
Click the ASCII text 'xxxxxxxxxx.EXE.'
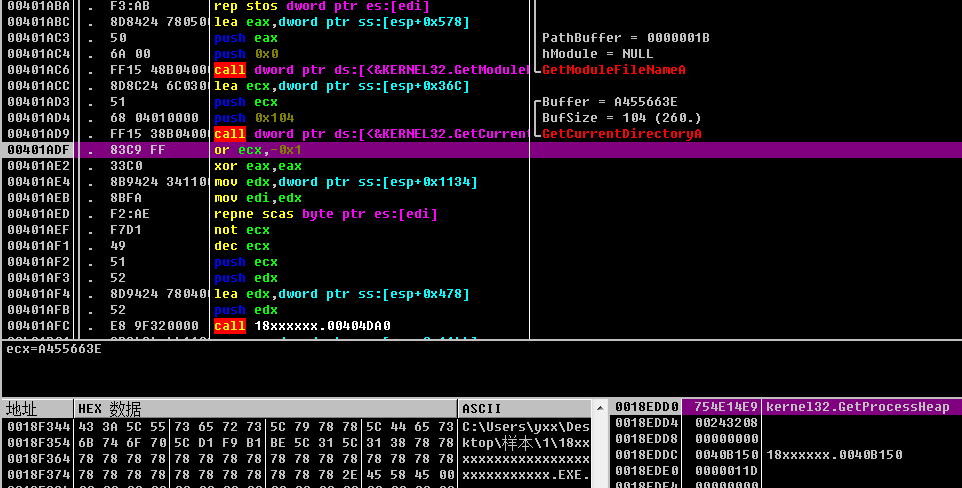click(x=526, y=474)
